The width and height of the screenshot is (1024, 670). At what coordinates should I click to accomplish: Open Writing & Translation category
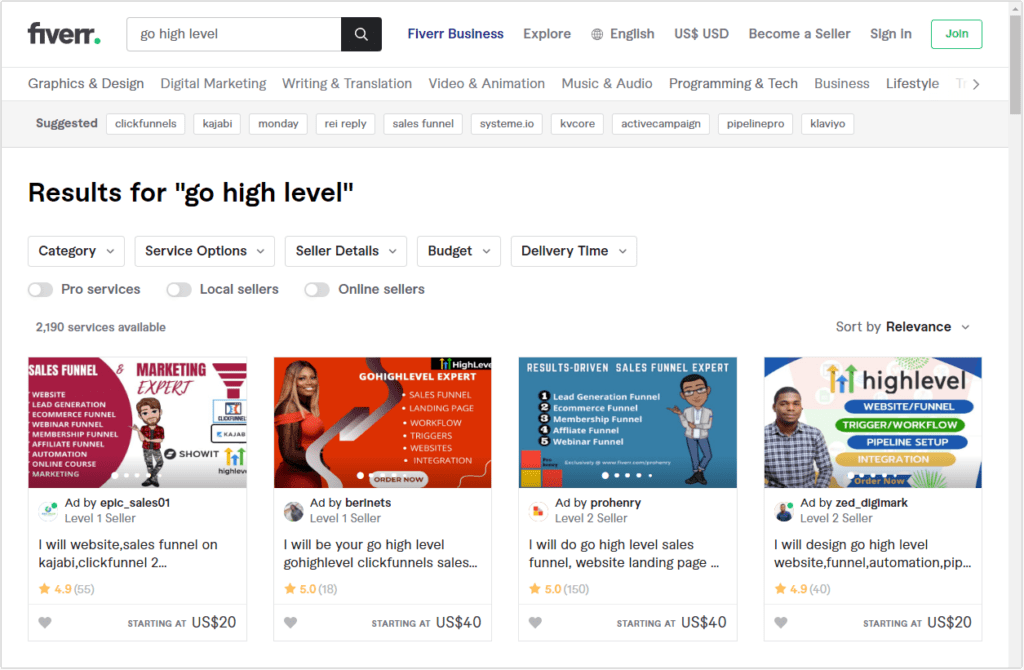pos(347,84)
